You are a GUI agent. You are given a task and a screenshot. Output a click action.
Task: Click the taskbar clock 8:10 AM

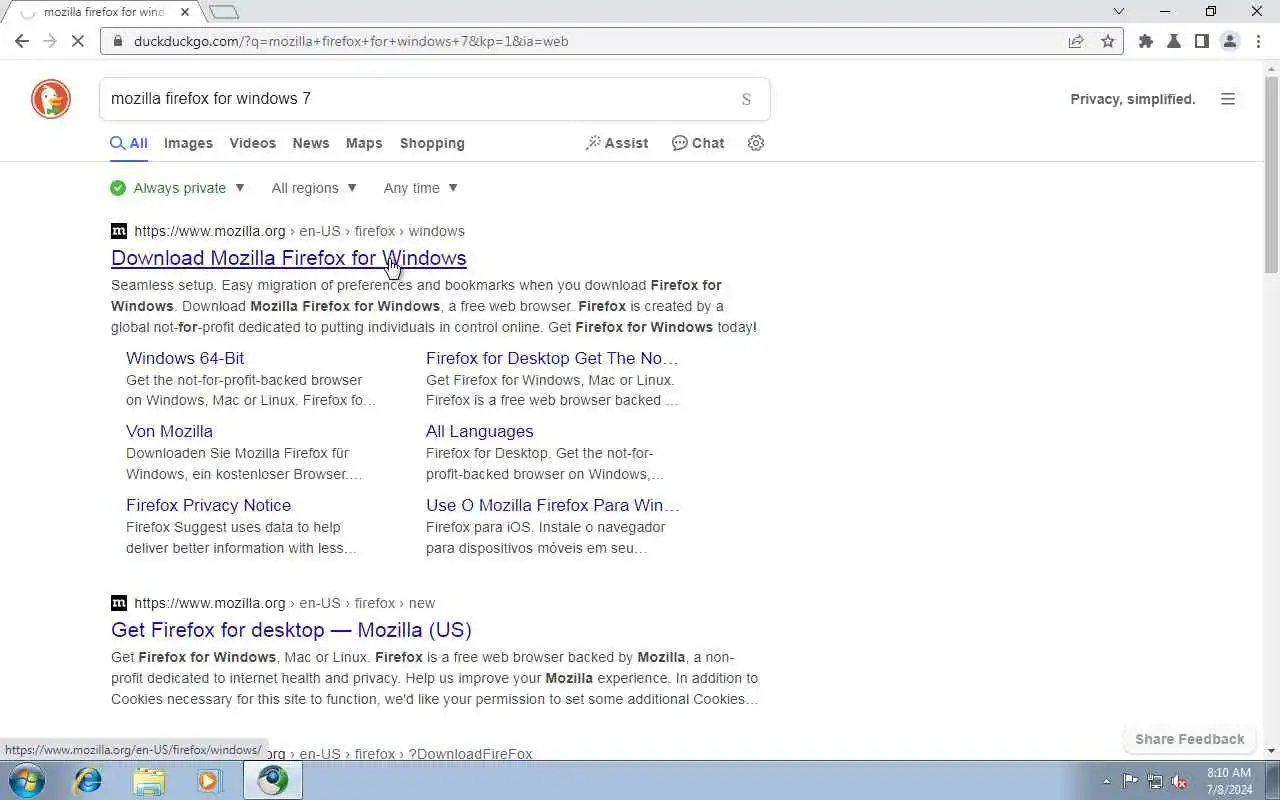click(x=1229, y=773)
